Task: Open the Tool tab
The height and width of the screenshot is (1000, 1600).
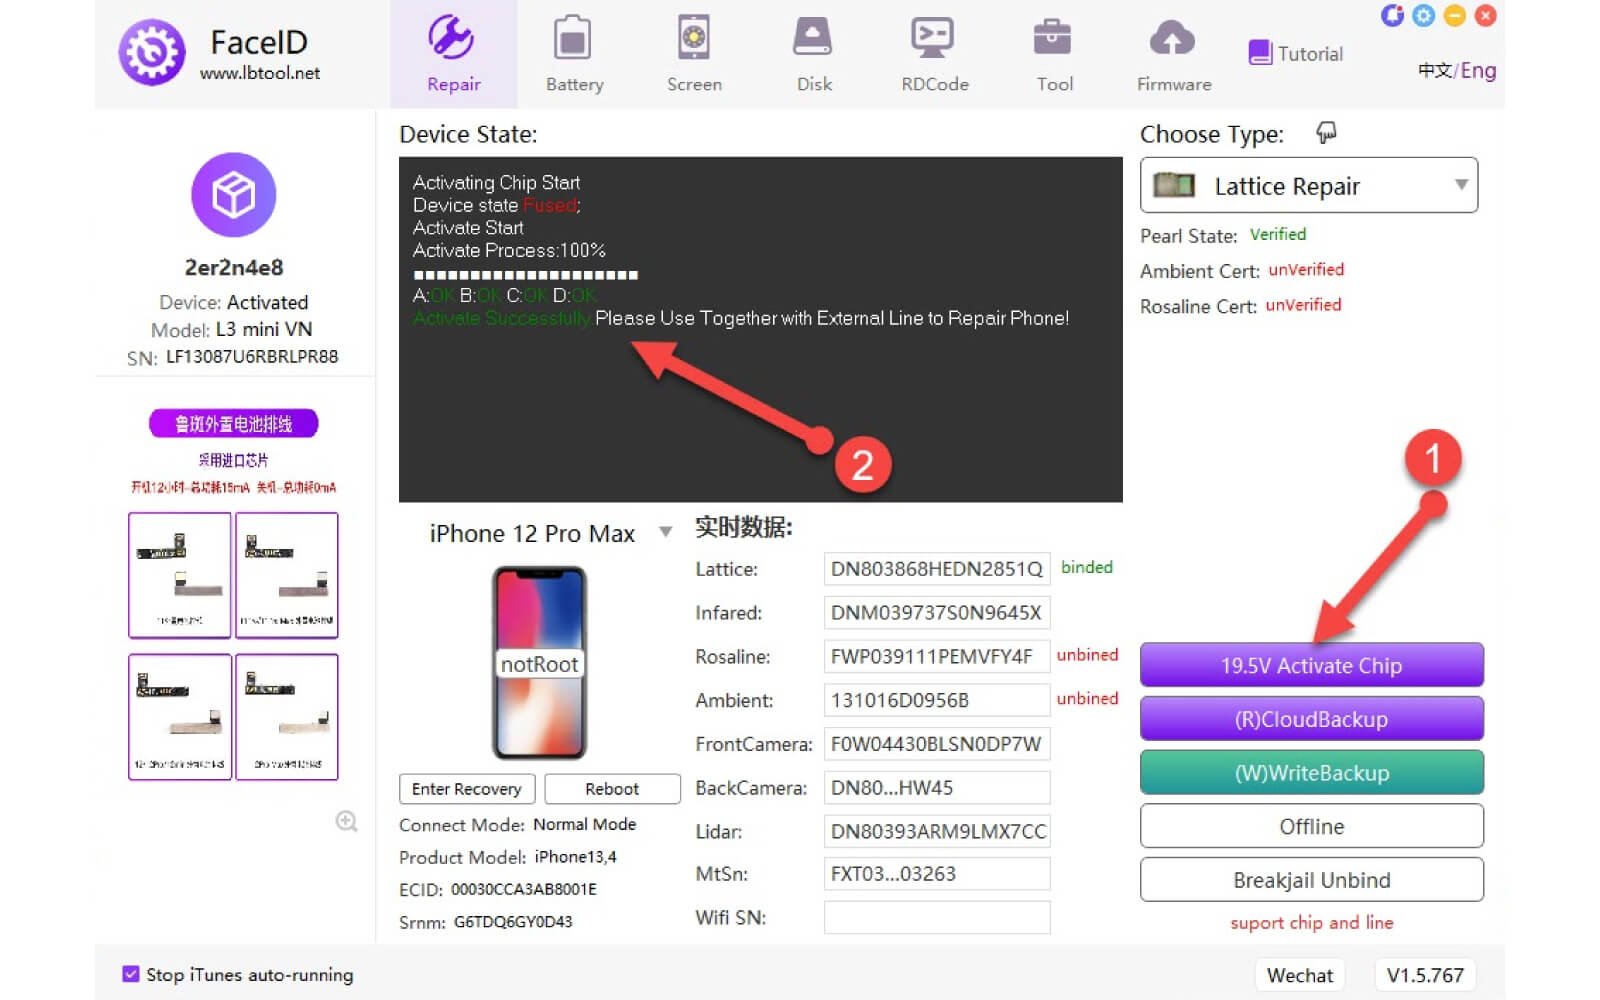Action: pos(1054,54)
